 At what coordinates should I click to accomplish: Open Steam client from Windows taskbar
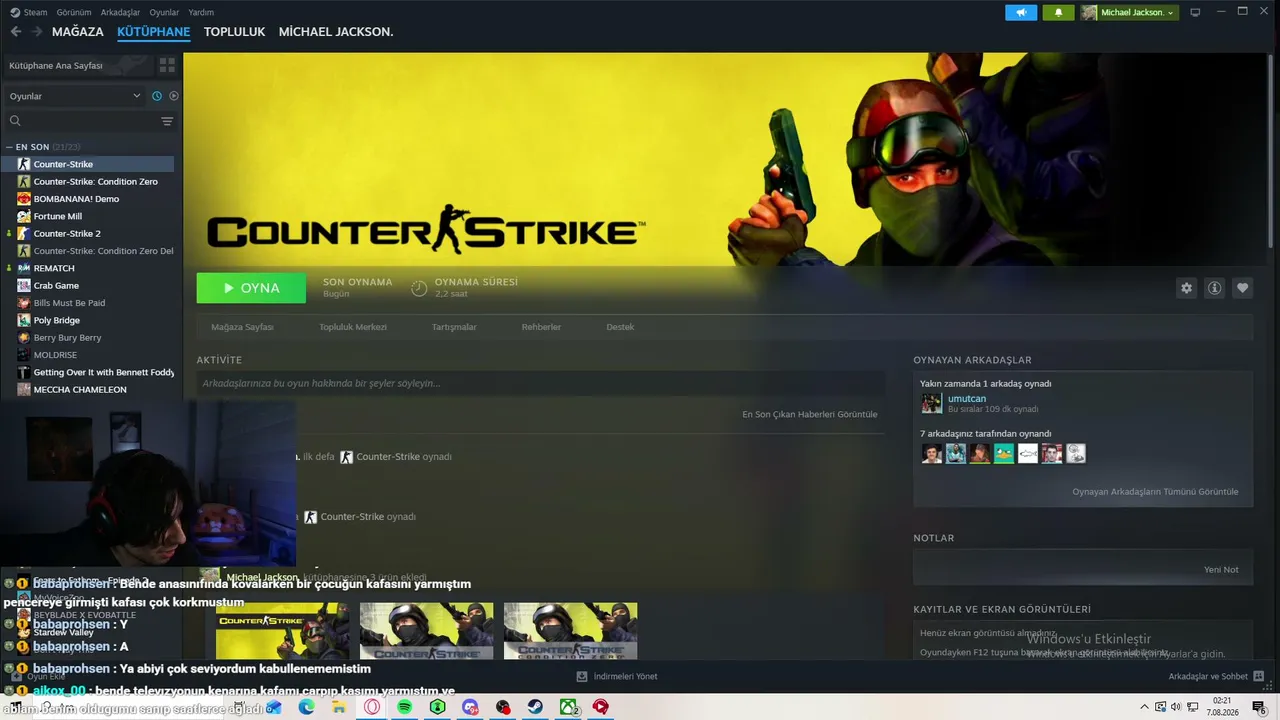536,707
